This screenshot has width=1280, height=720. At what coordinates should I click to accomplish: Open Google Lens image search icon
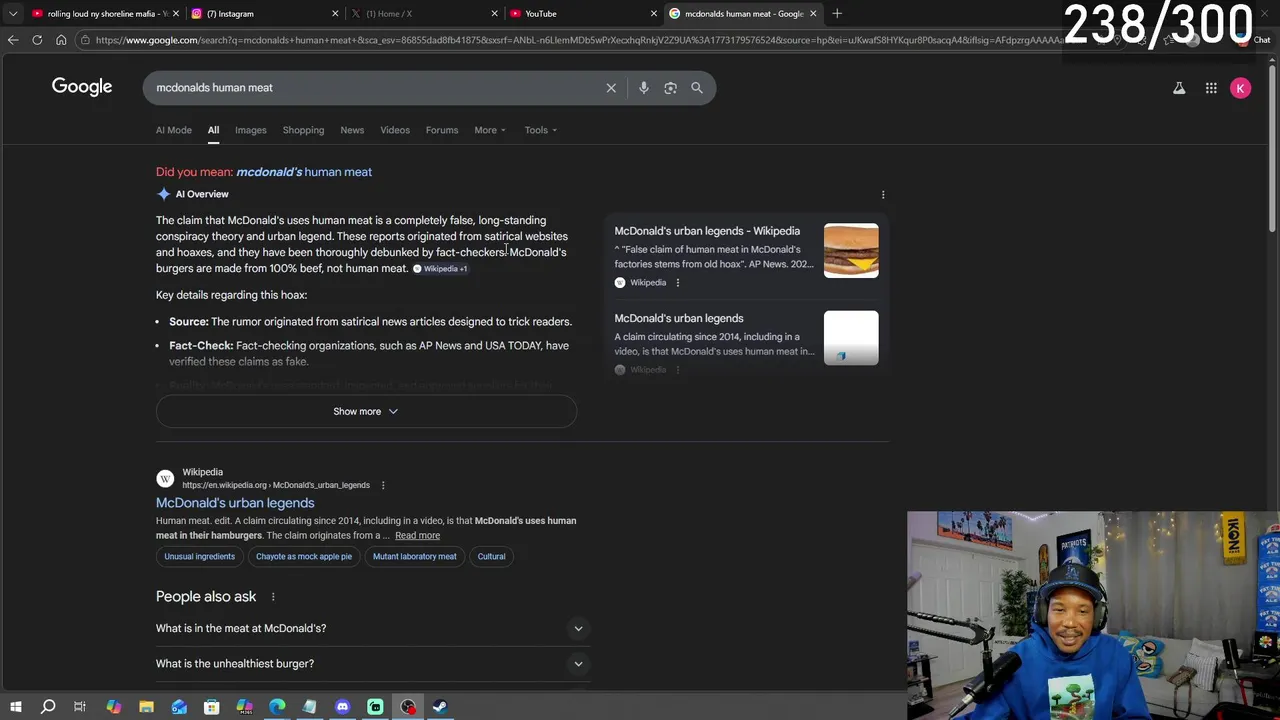point(670,88)
